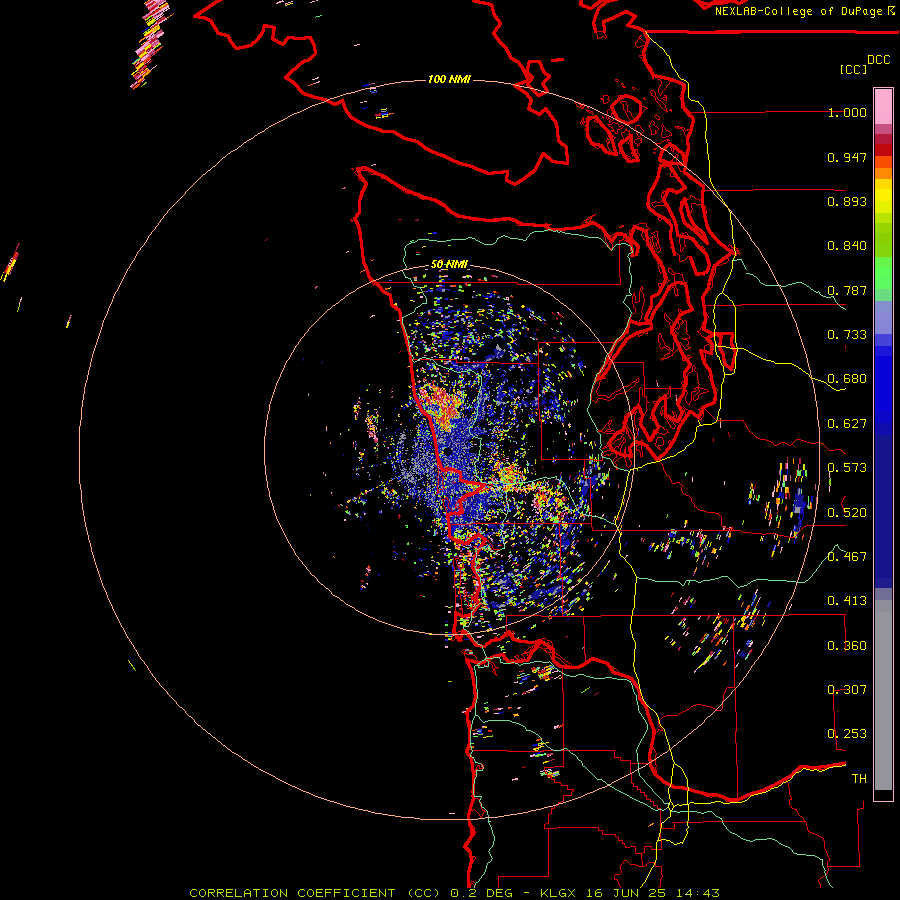Image resolution: width=900 pixels, height=900 pixels.
Task: Click the 50 NMI range ring label
Action: click(449, 265)
